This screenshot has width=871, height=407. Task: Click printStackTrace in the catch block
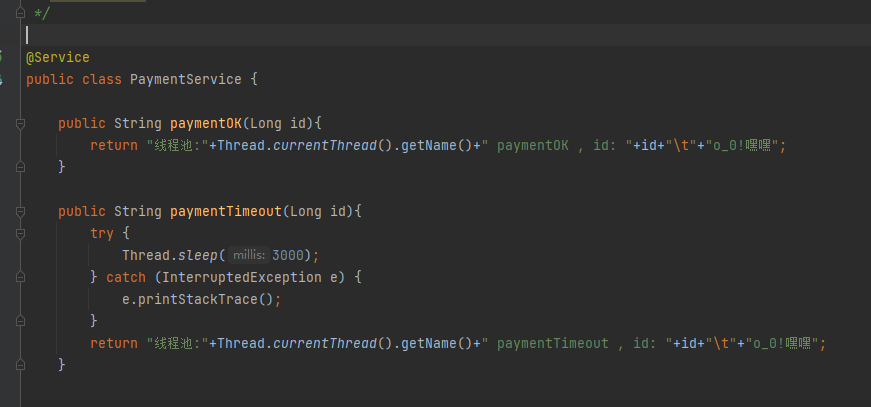201,299
